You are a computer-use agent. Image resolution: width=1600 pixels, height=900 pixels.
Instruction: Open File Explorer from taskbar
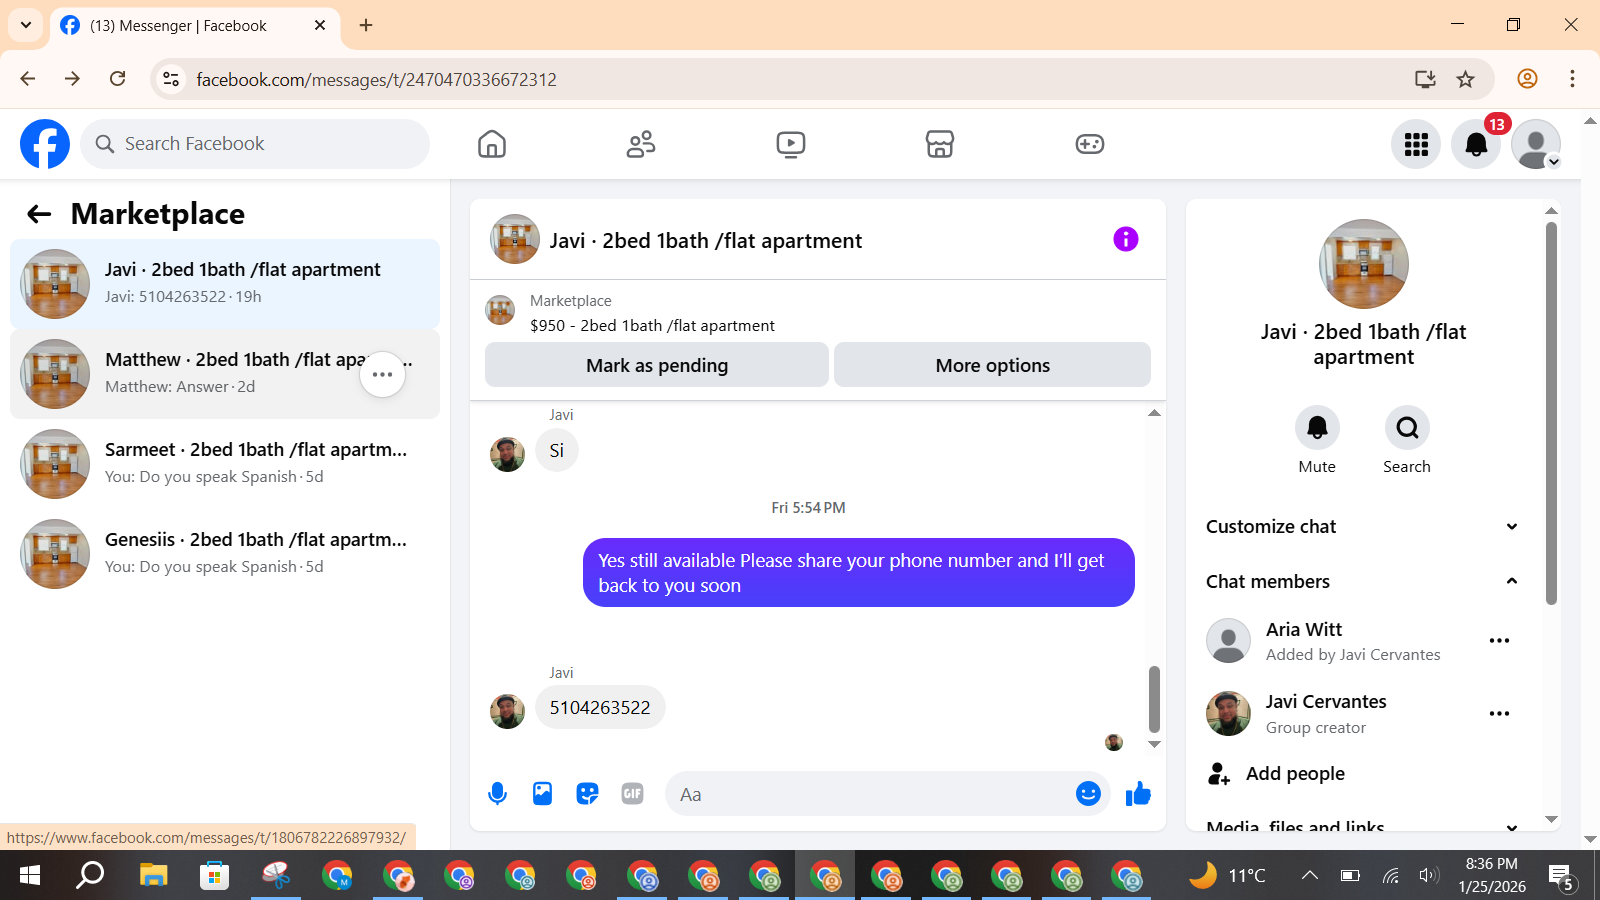click(153, 876)
